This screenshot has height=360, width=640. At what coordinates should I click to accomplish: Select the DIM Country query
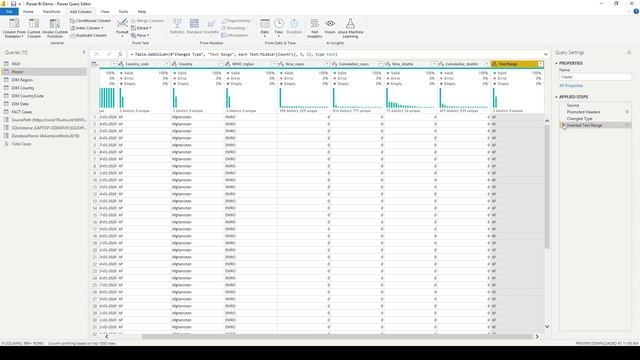tap(44, 88)
